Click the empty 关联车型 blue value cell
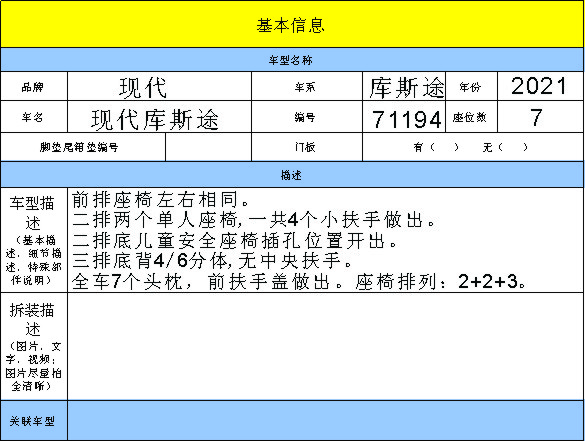 click(325, 420)
